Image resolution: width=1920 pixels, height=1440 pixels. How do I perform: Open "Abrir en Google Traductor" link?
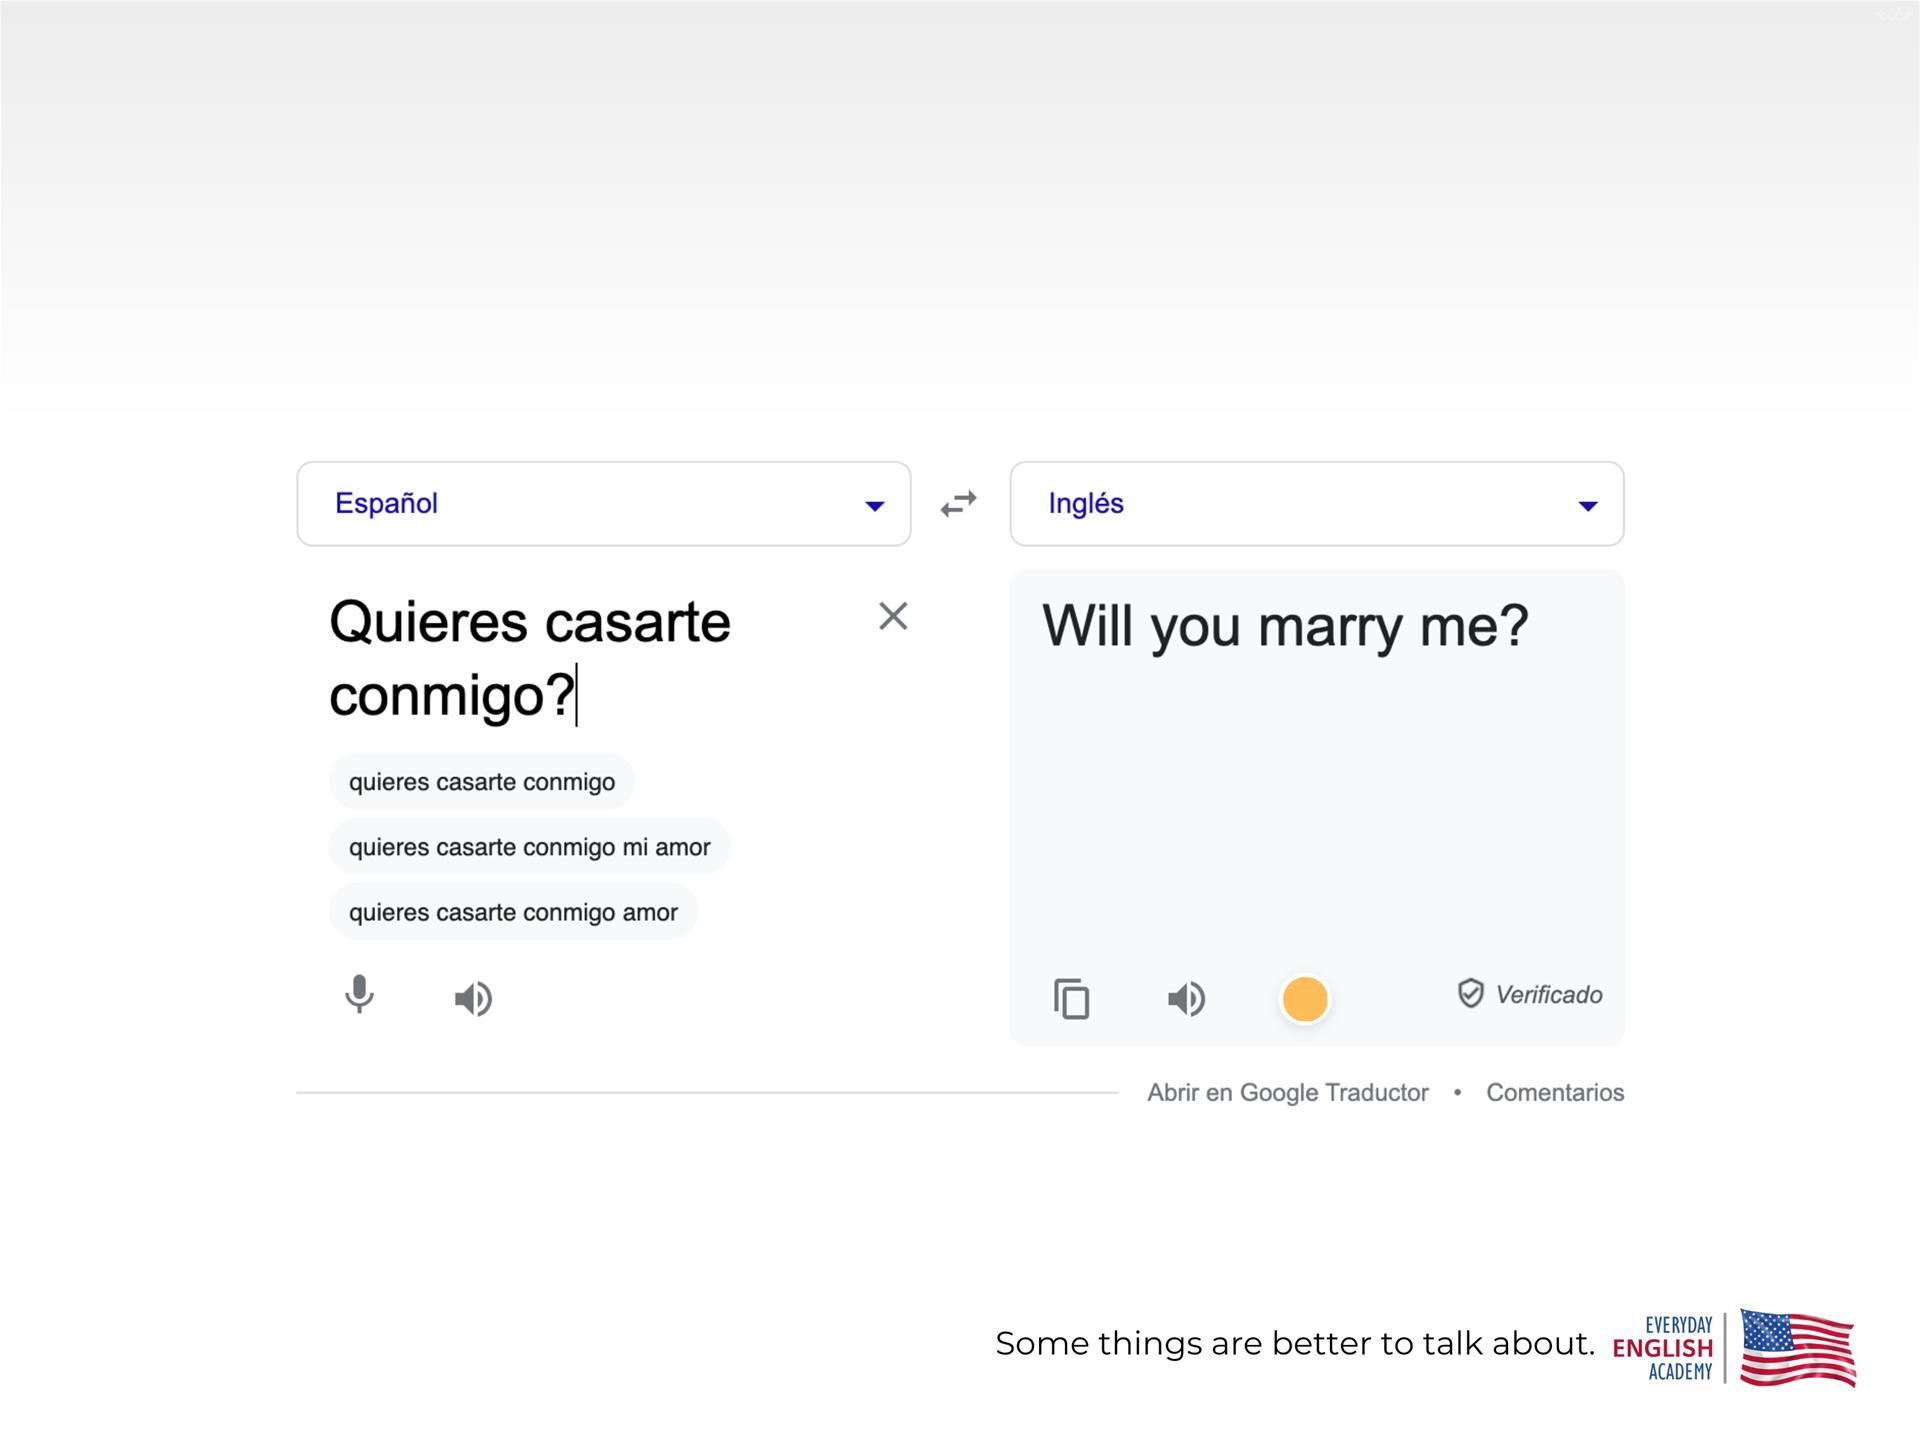[x=1287, y=1092]
